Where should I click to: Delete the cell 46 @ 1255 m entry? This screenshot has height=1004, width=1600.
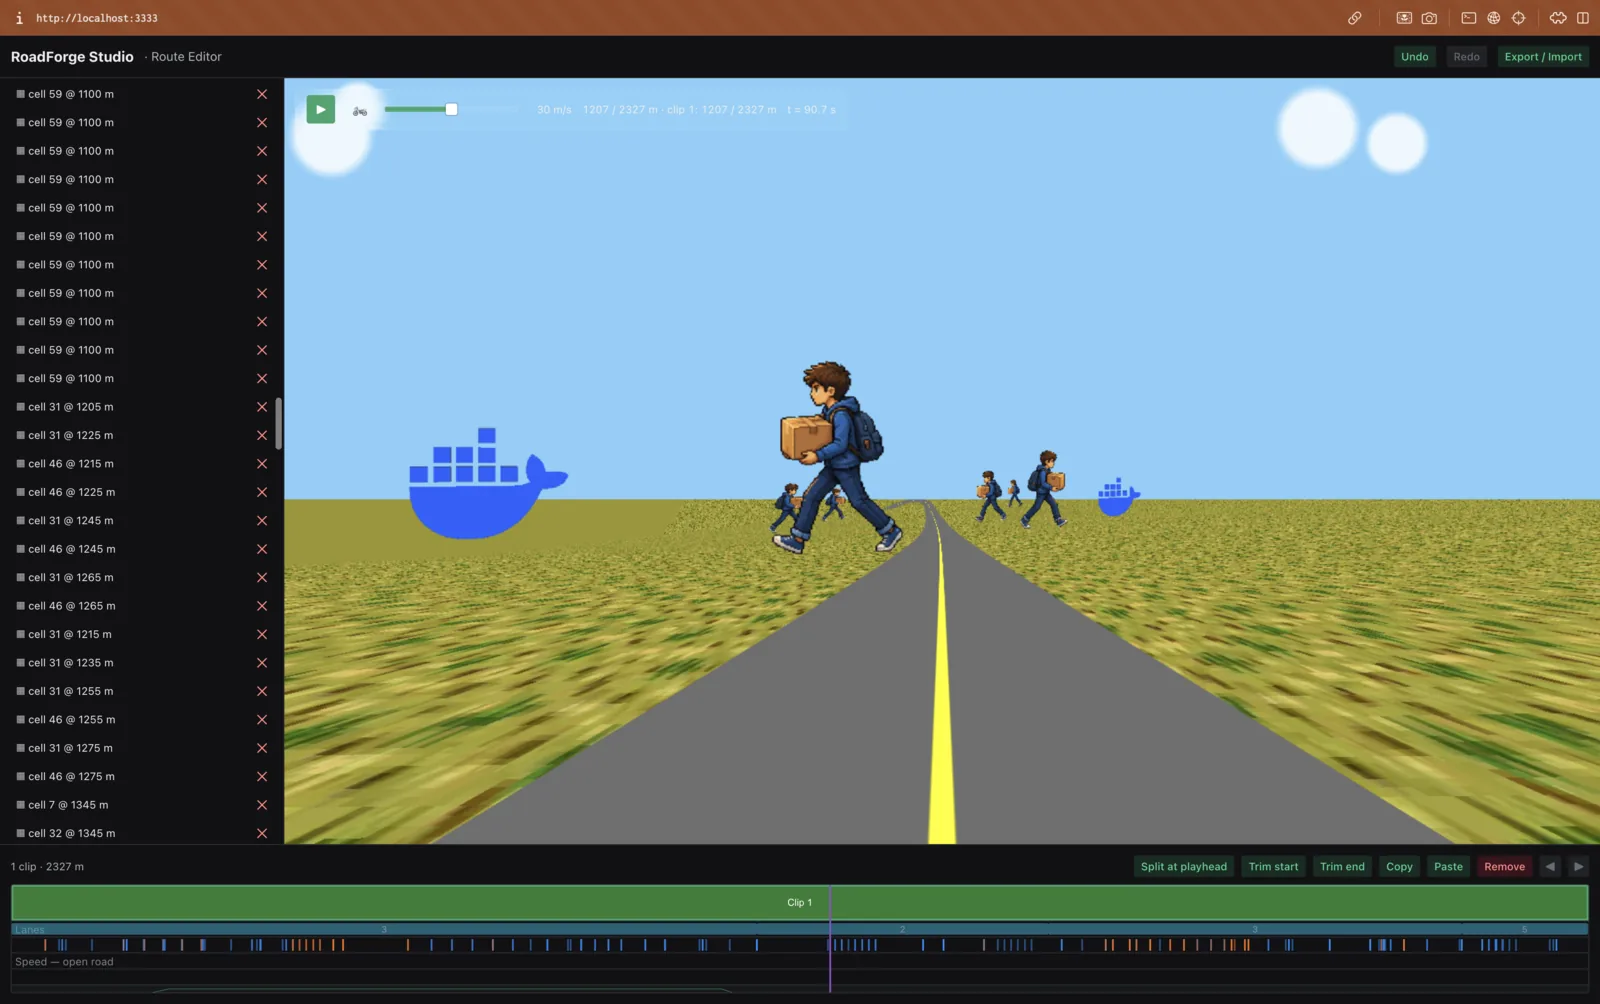click(262, 720)
